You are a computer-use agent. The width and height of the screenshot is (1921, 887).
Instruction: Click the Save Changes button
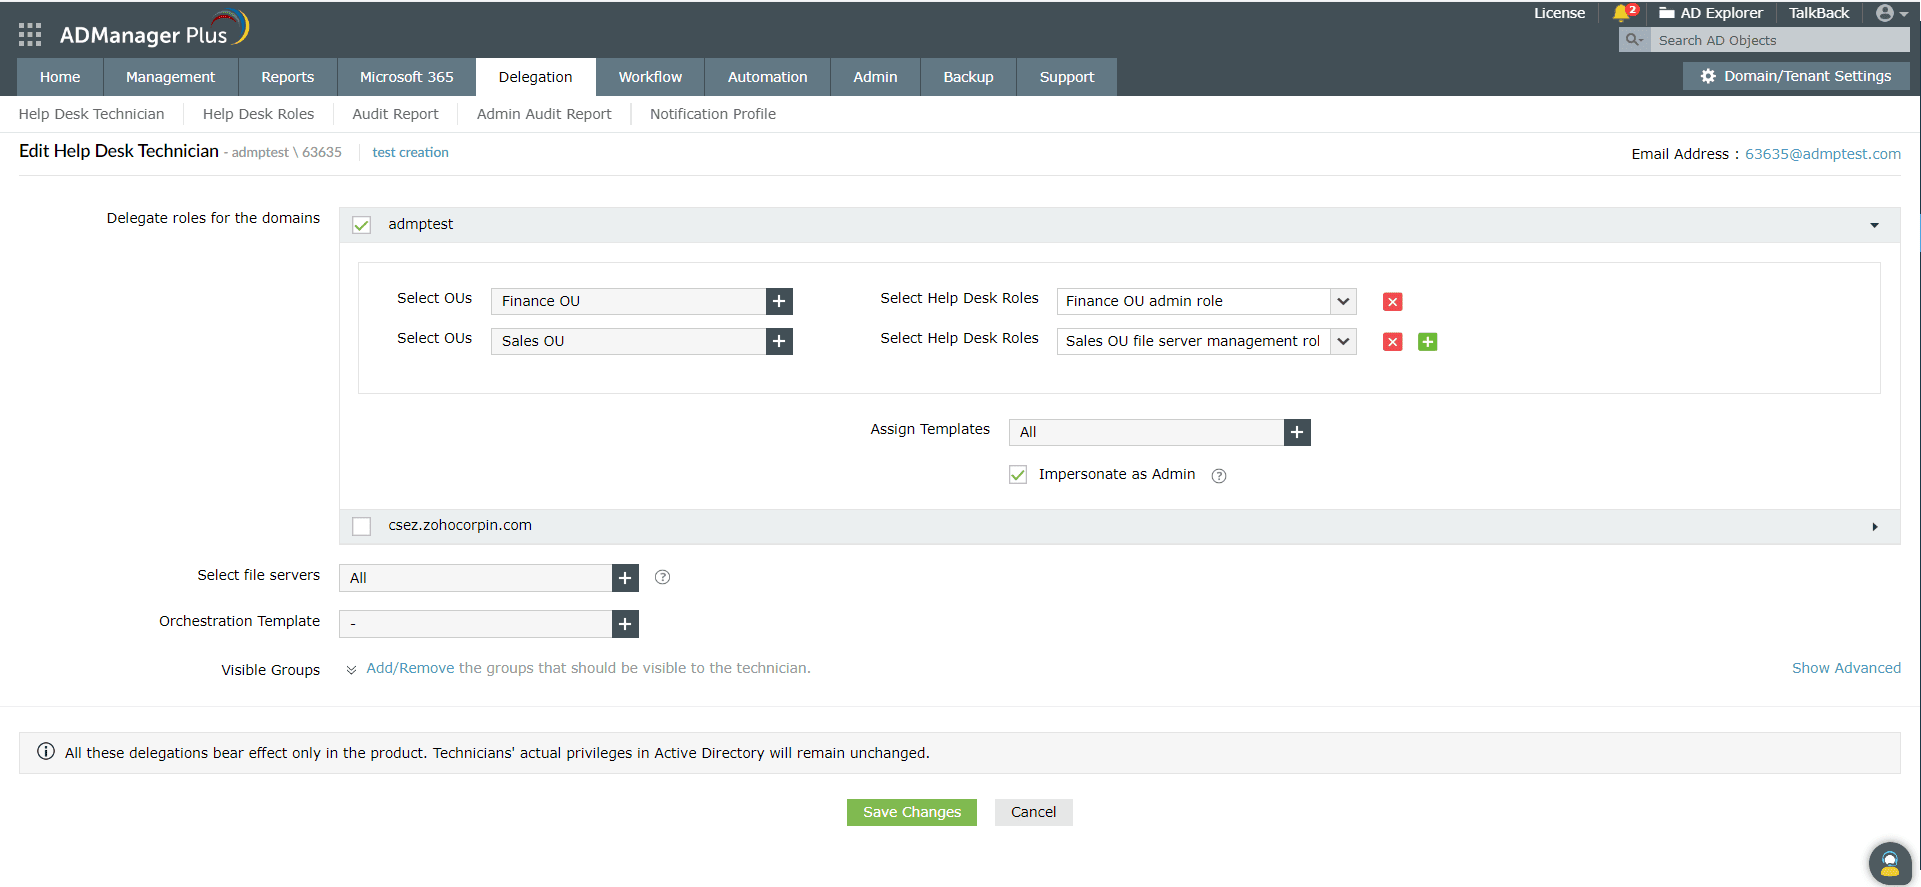coord(911,812)
